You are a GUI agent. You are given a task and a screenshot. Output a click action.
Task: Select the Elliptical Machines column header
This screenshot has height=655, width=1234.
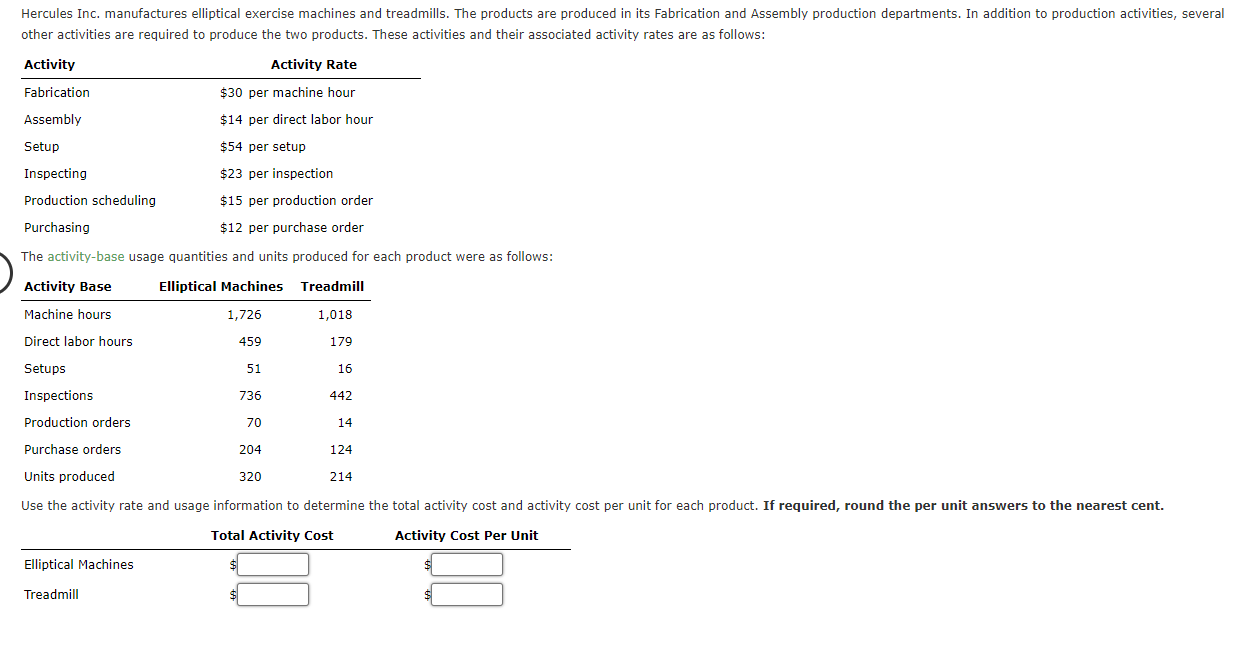pyautogui.click(x=219, y=286)
